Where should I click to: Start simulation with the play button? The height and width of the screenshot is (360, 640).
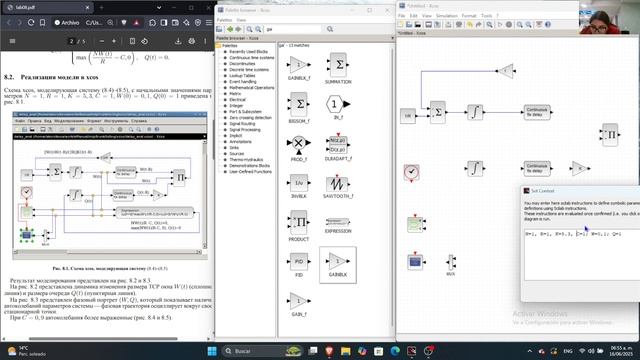pos(500,24)
